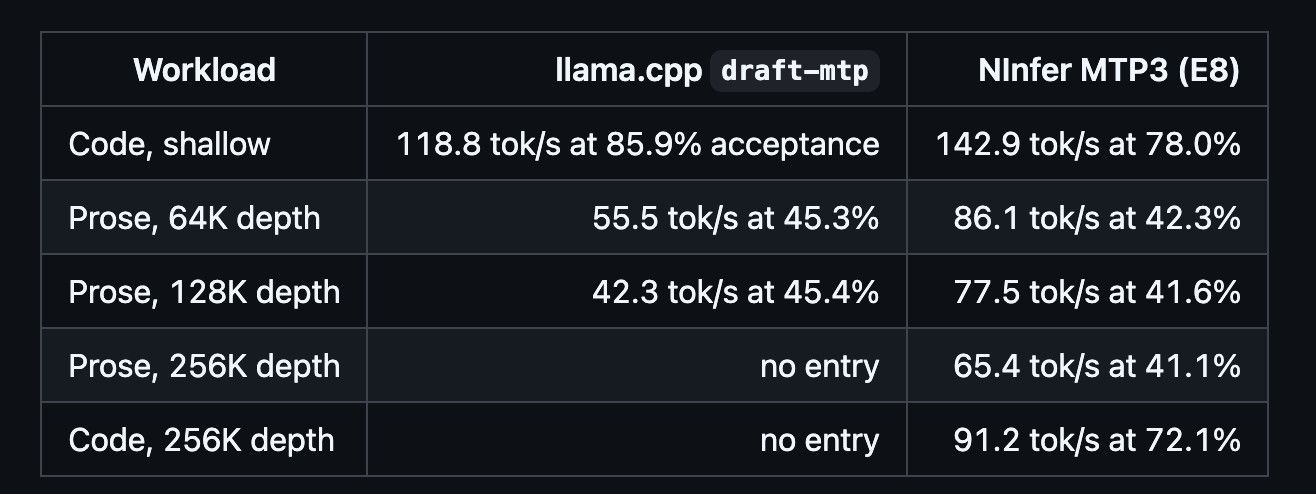Click the no entry cell for Prose 256K
The width and height of the screenshot is (1316, 494).
coord(637,365)
